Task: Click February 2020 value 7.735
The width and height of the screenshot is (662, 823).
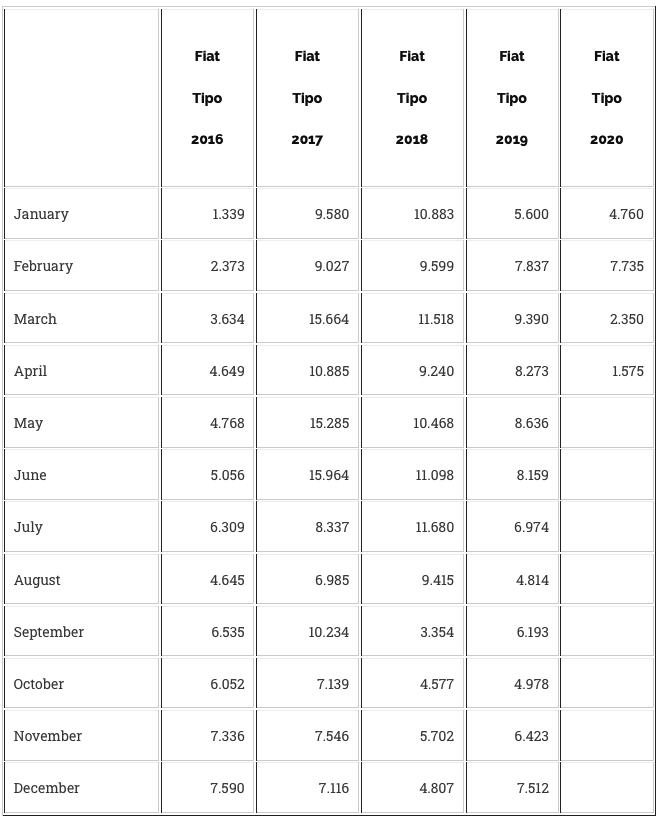Action: [x=627, y=266]
